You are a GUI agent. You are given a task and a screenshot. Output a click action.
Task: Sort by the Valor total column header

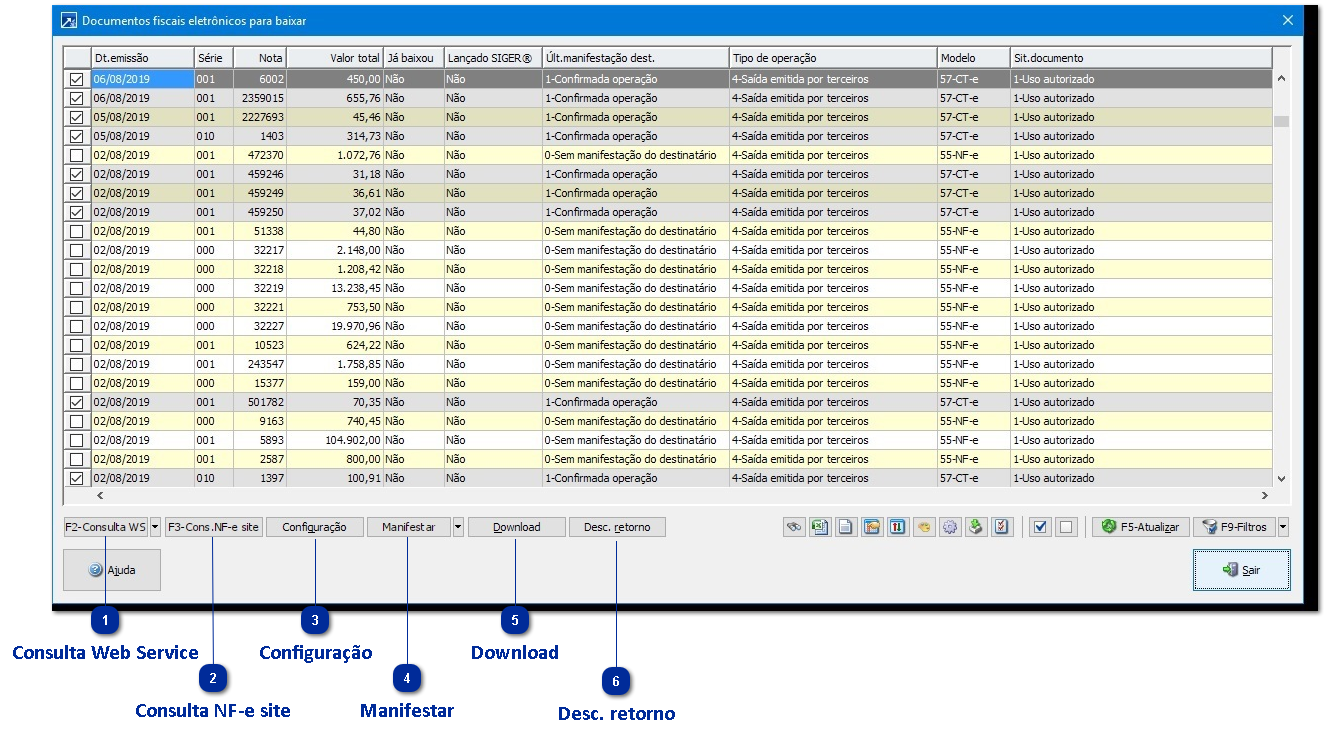point(334,58)
